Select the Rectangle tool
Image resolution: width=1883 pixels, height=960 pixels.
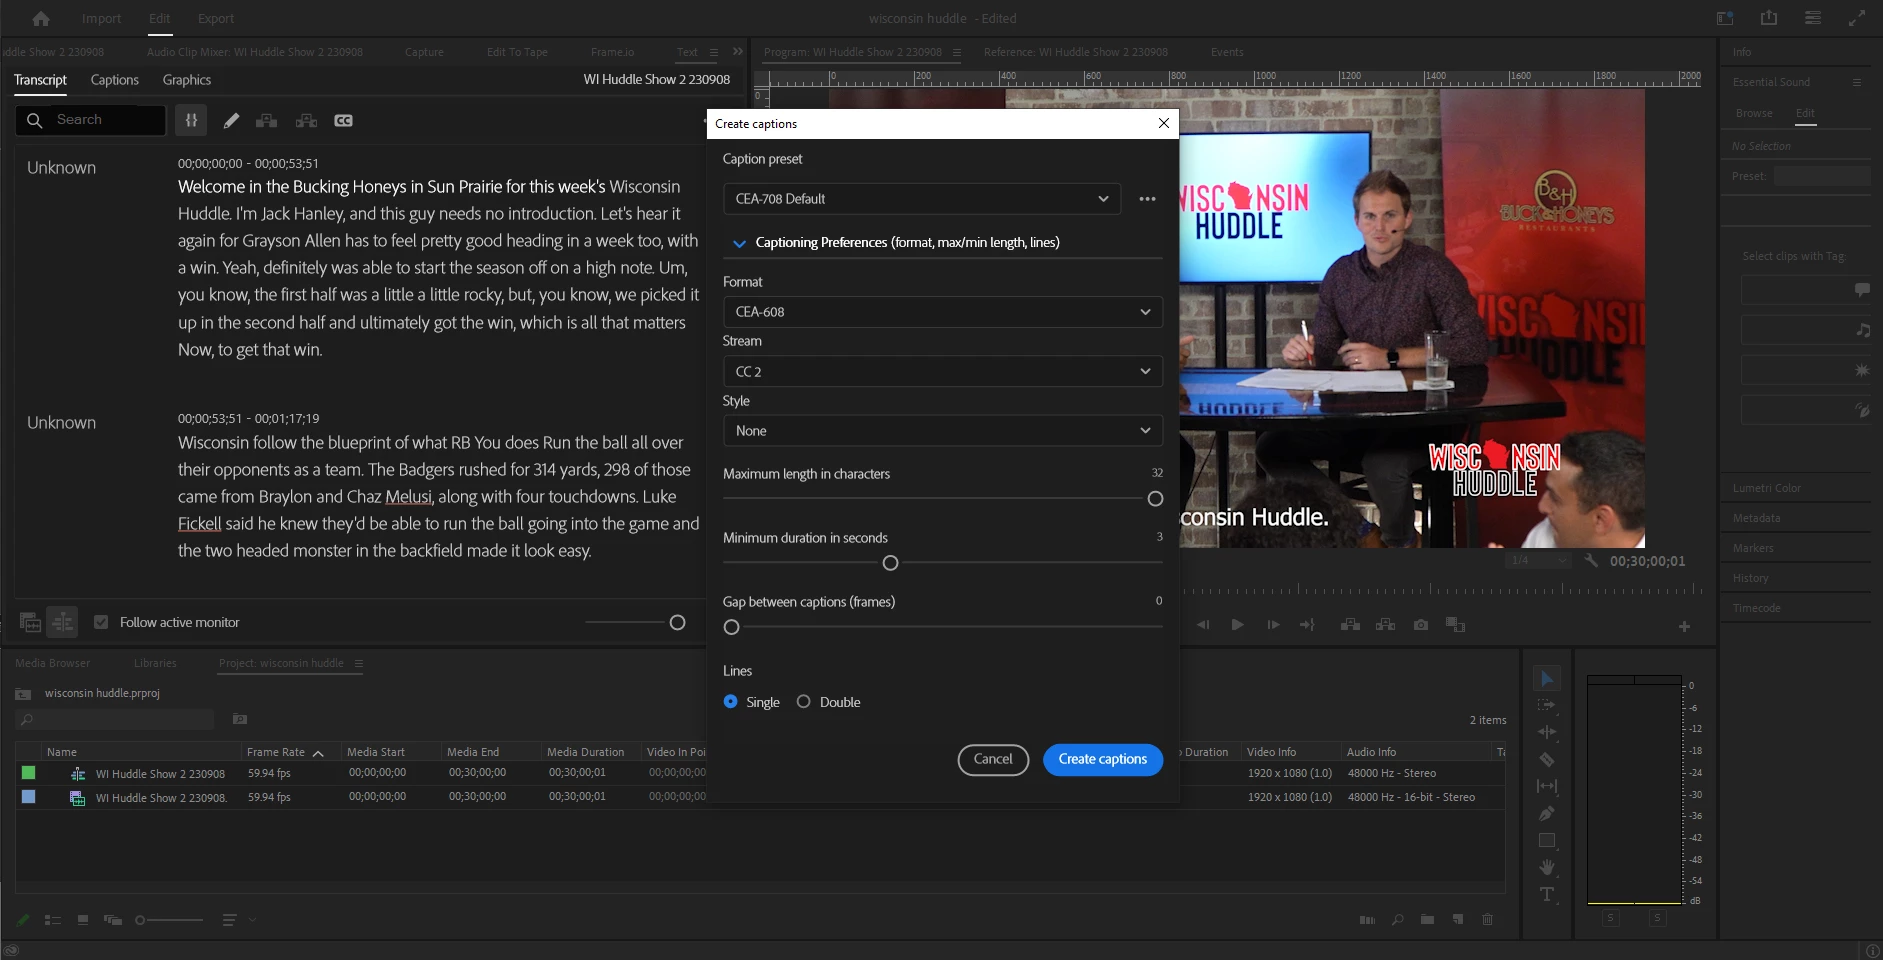pos(1546,841)
